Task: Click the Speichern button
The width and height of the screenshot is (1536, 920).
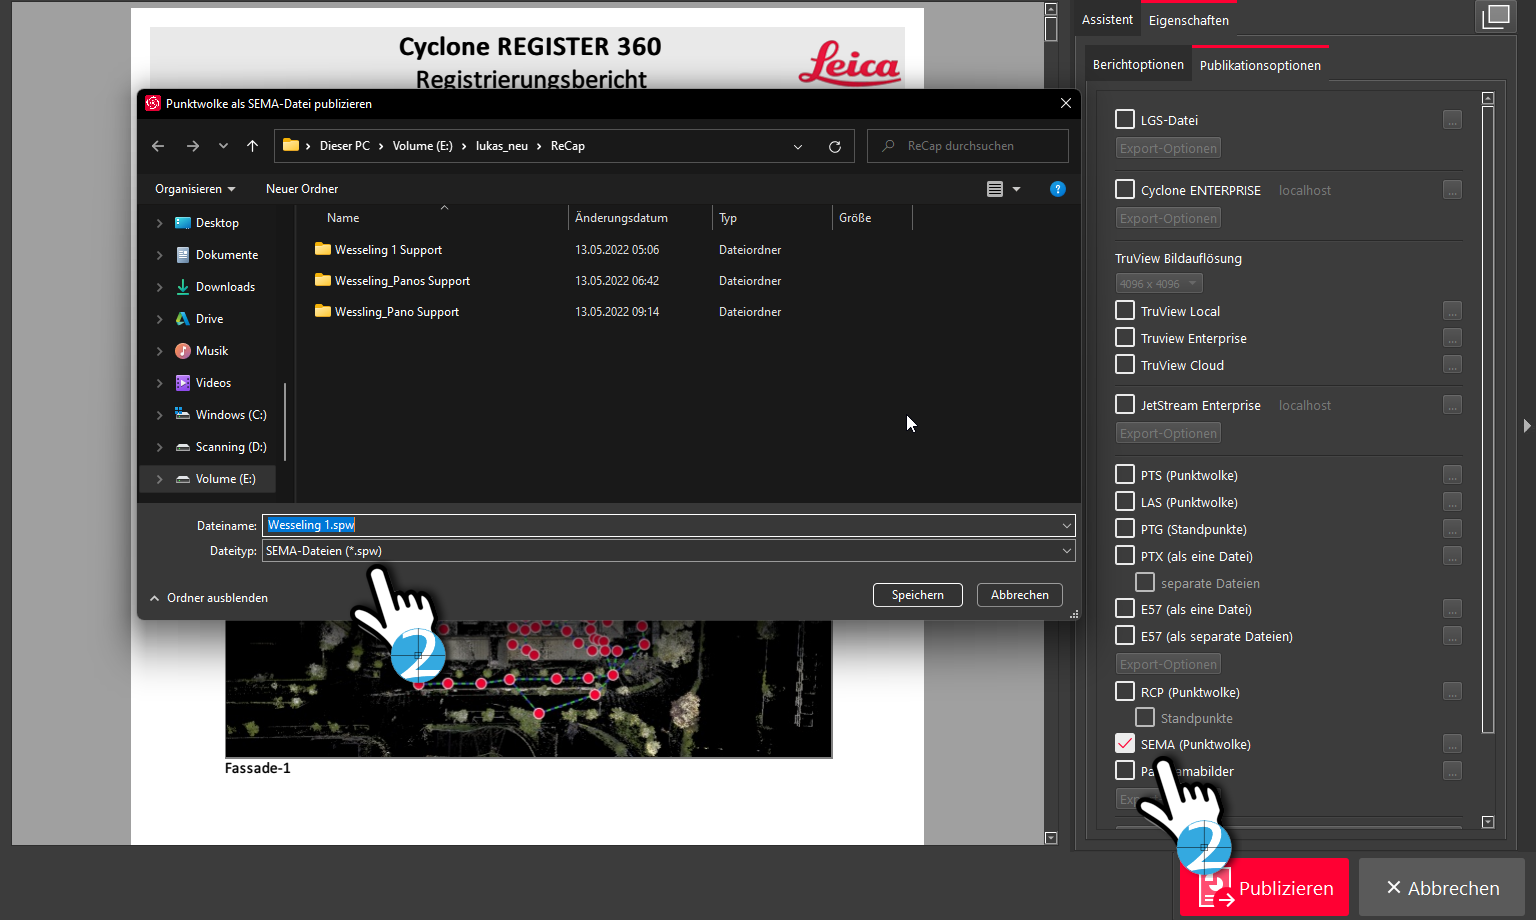Action: 917,595
